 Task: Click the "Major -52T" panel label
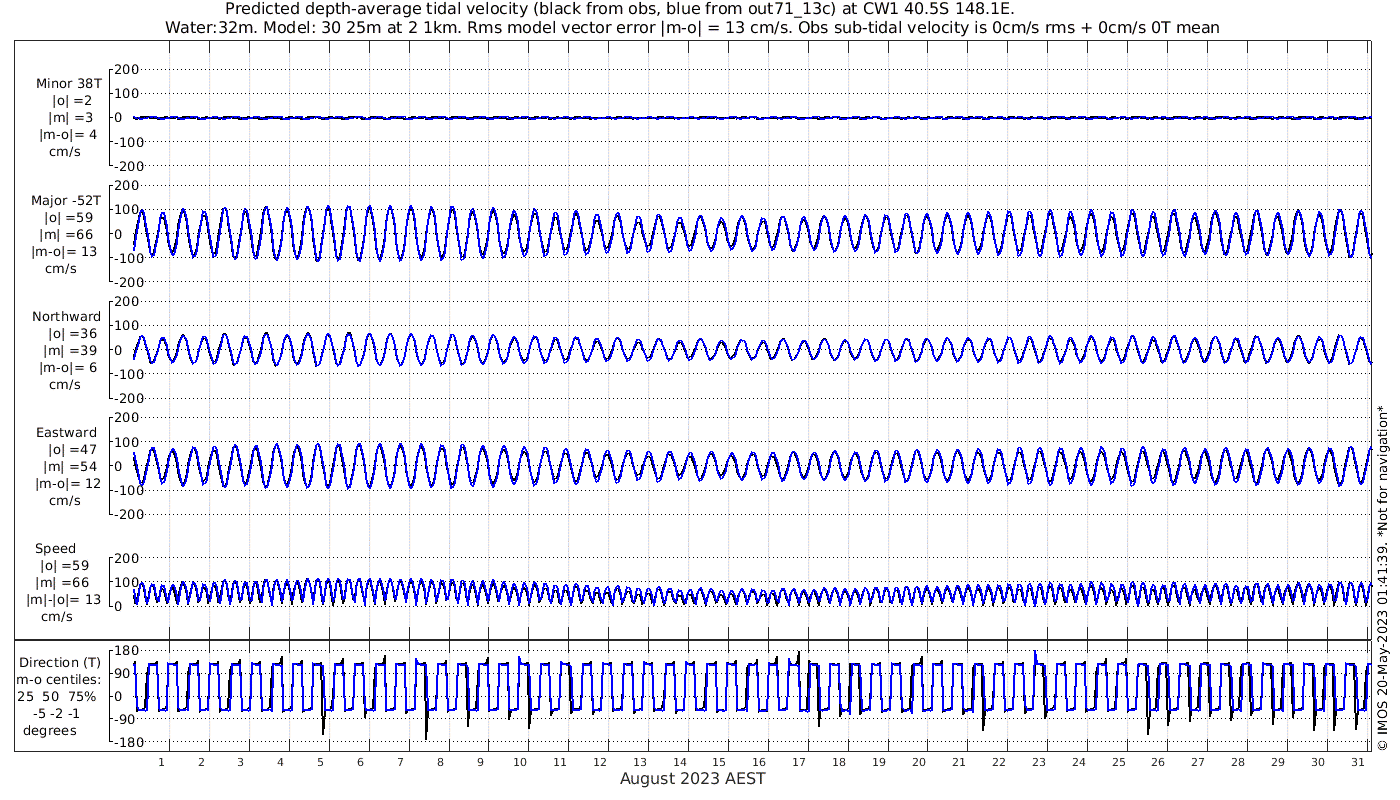(66, 201)
